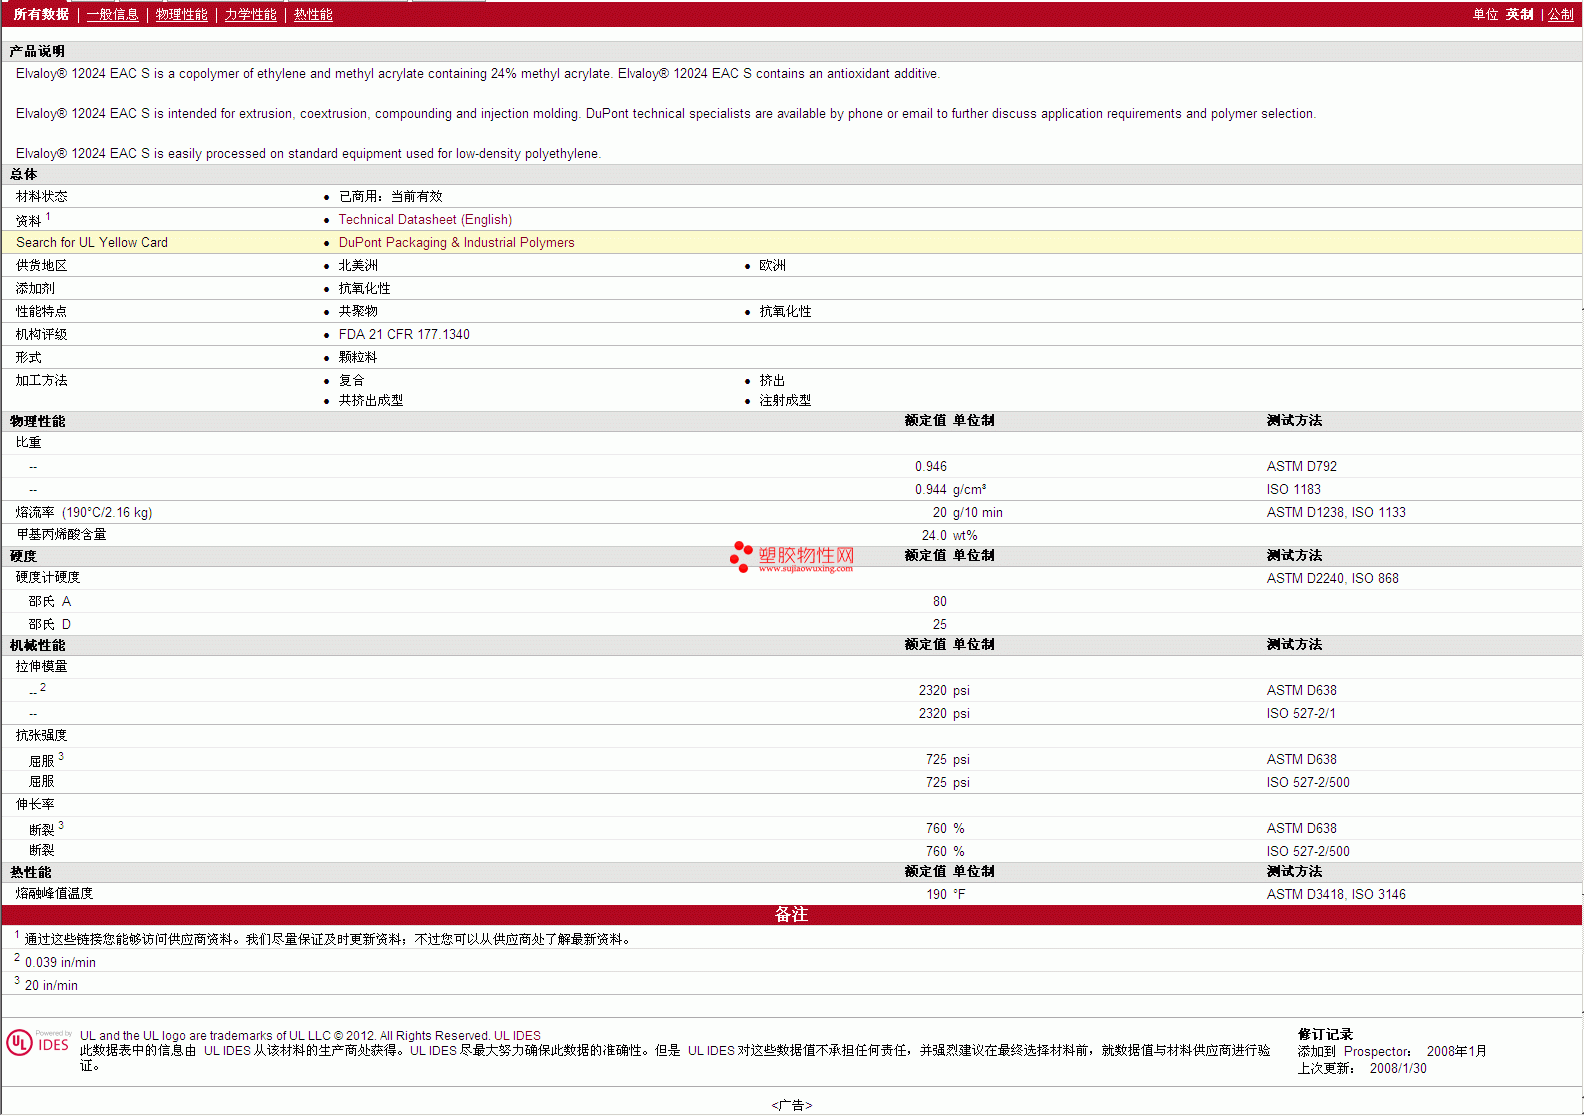1584x1116 pixels.
Task: Click the 拉伸模量 row label
Action: tap(42, 666)
